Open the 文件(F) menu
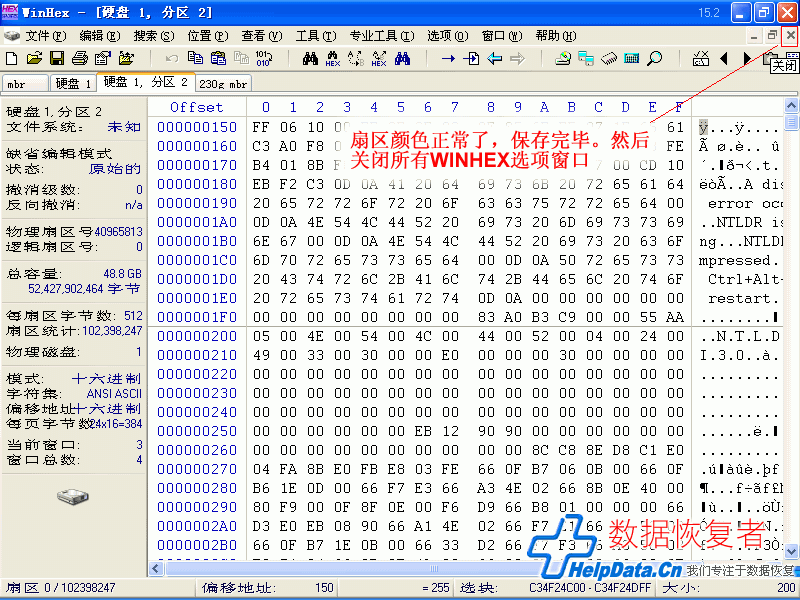The image size is (800, 600). (46, 36)
